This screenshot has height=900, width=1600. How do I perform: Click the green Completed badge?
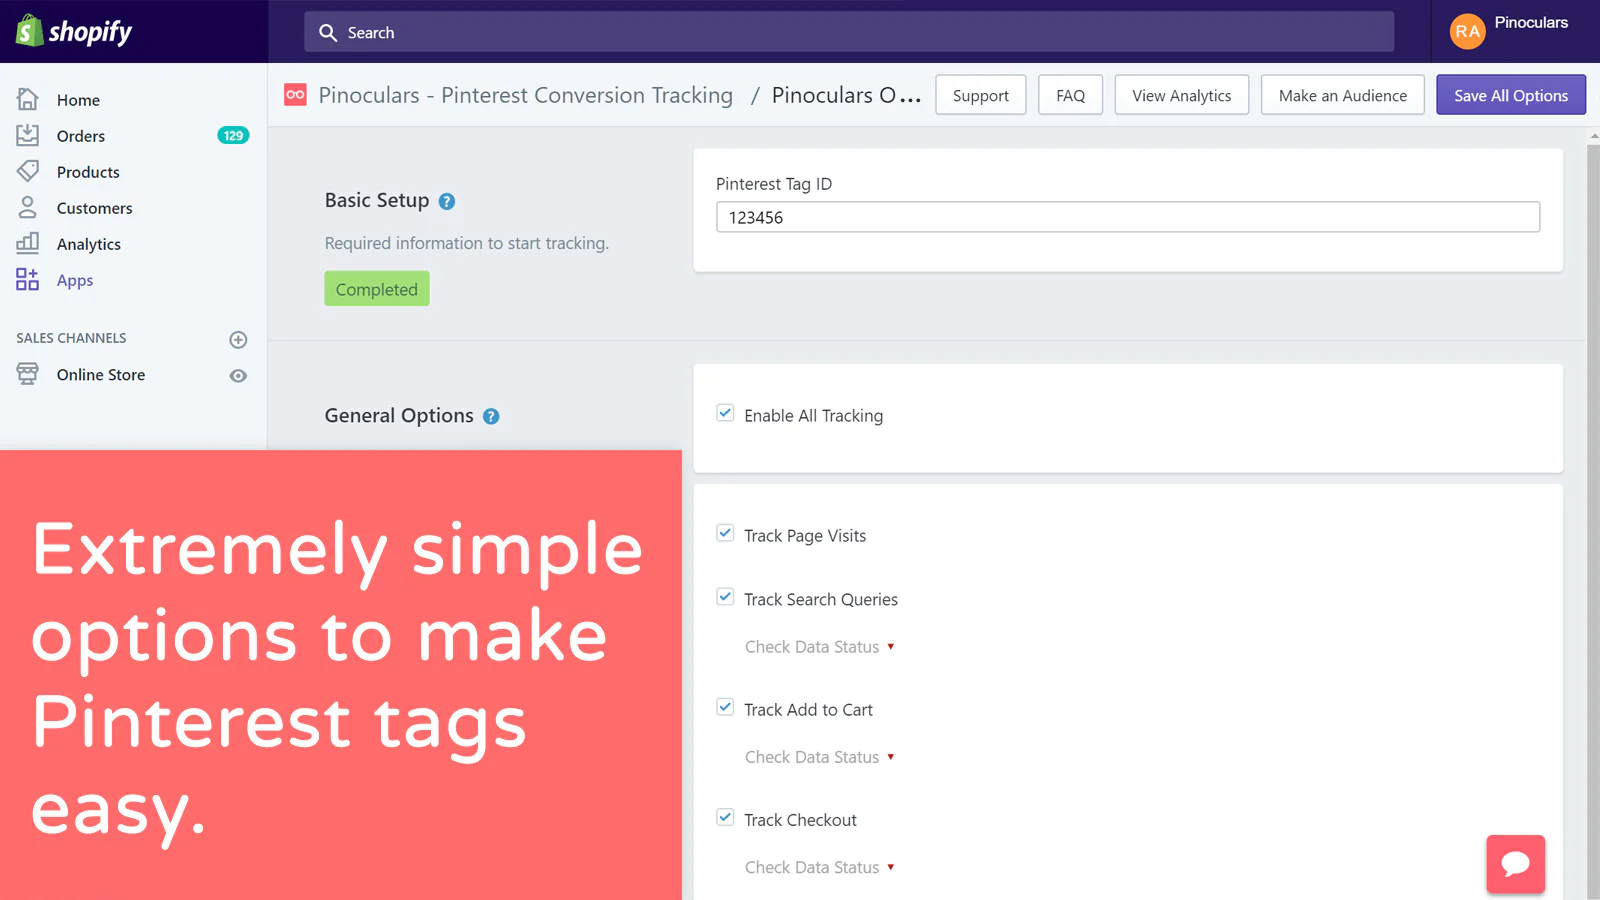377,289
